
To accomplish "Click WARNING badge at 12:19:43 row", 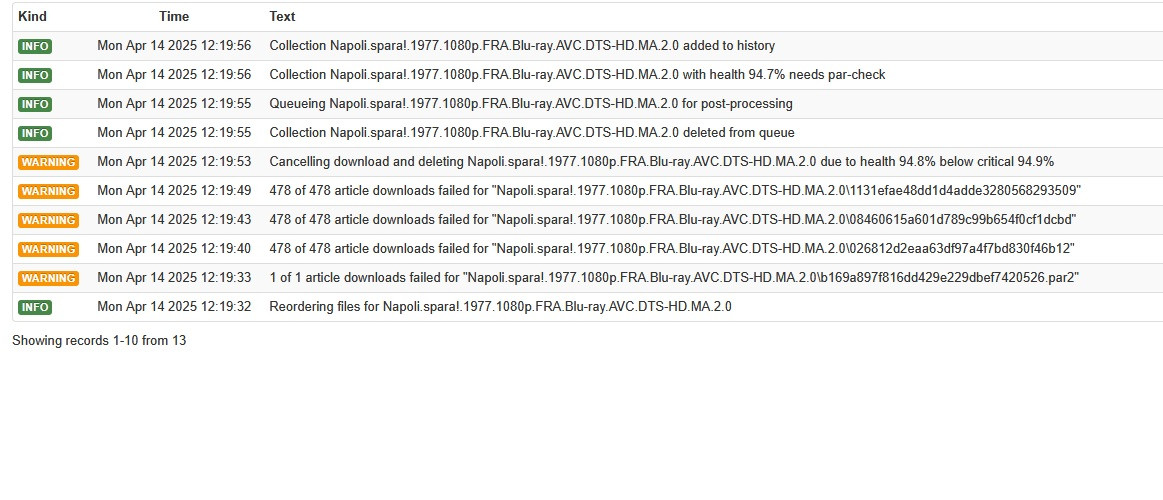I will (48, 220).
